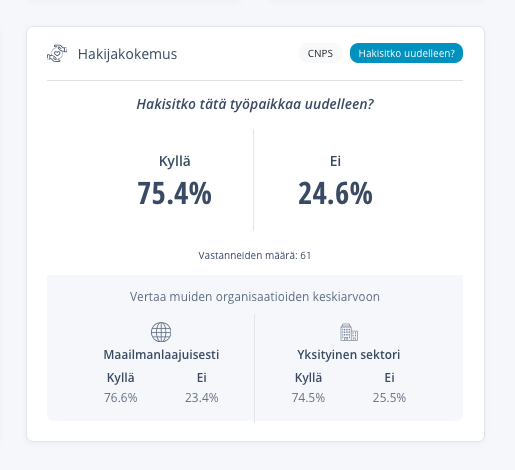Click Vertaa muiden organisaatioiden keskiarvoon heading
This screenshot has width=515, height=470.
point(255,296)
